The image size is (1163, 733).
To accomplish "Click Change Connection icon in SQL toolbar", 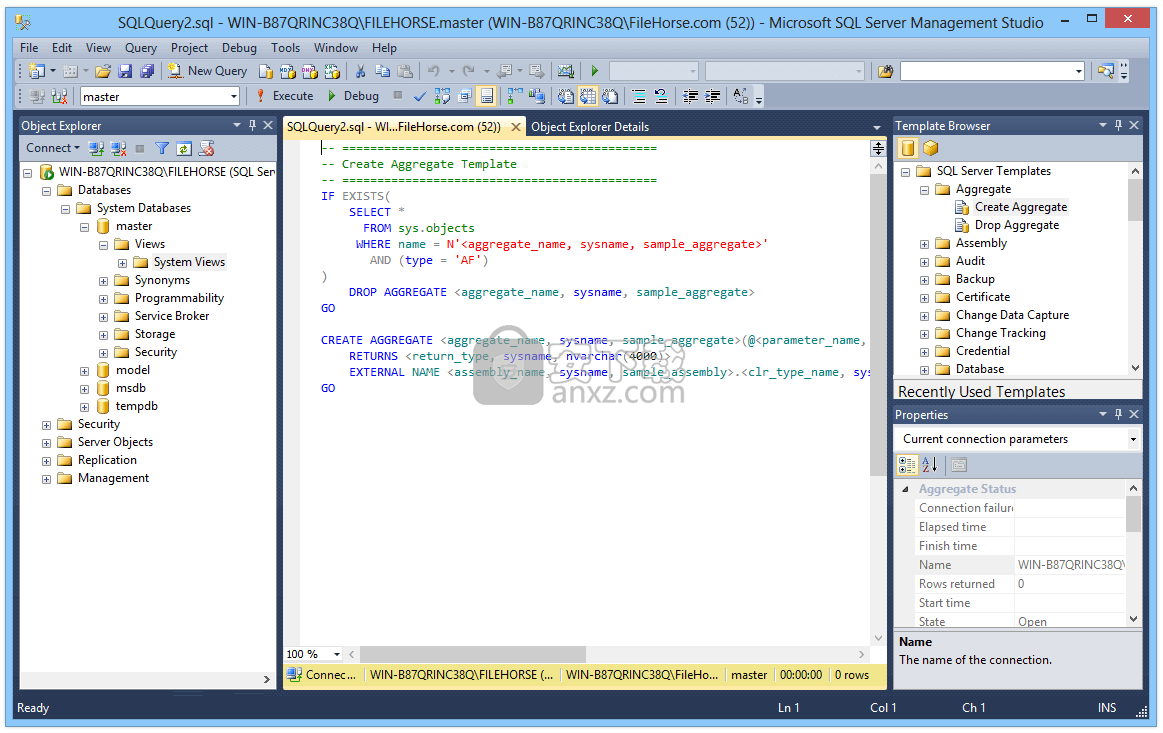I will [x=60, y=96].
